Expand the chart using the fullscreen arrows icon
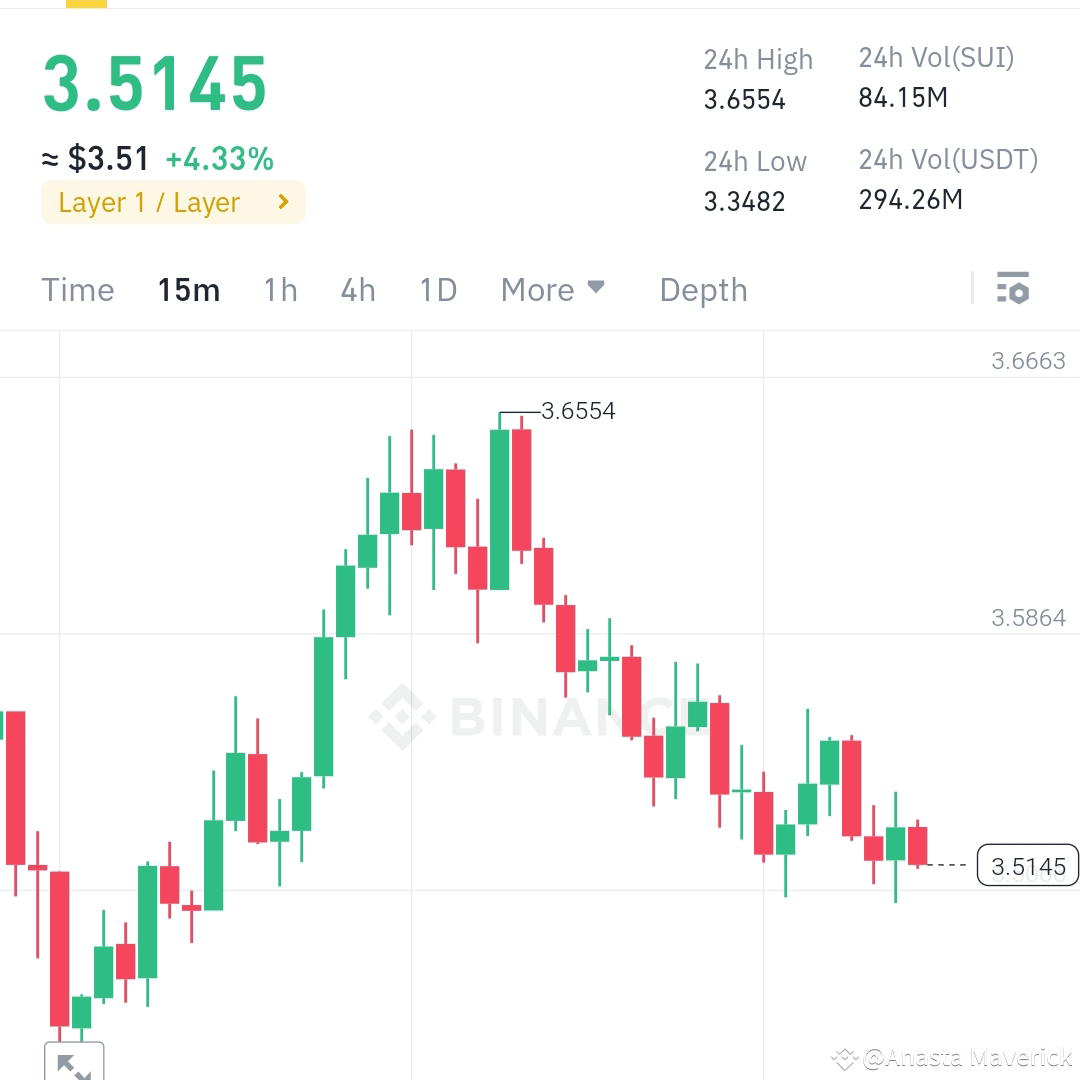This screenshot has height=1080, width=1080. (75, 1063)
